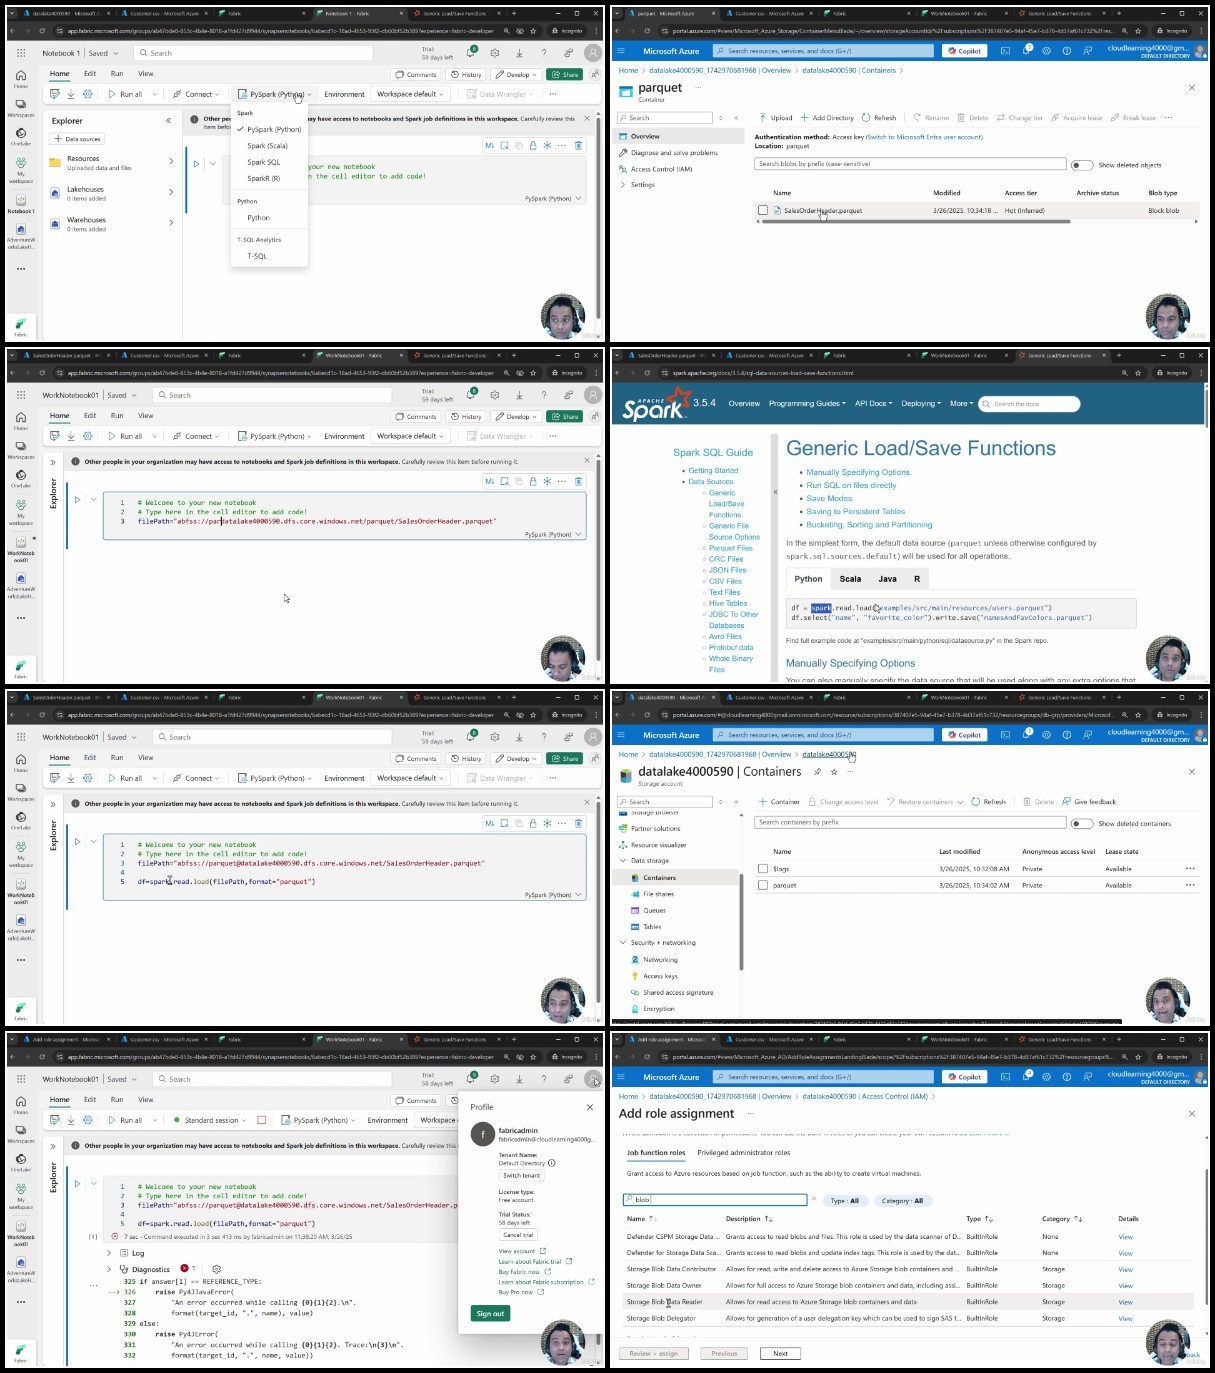
Task: Click Change access level in Containers toolbar
Action: point(843,801)
